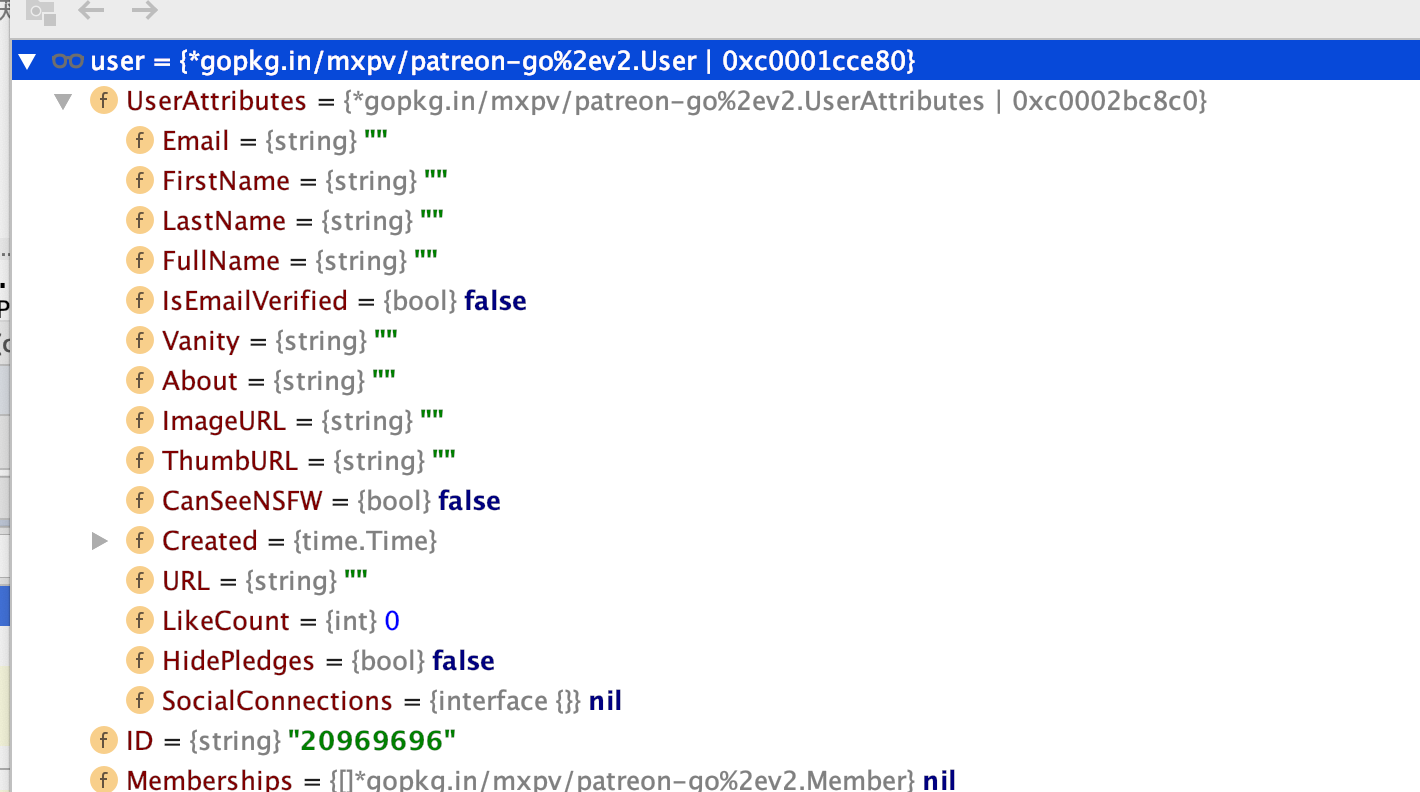The width and height of the screenshot is (1420, 792).
Task: Select the LikeCount field name
Action: point(226,621)
